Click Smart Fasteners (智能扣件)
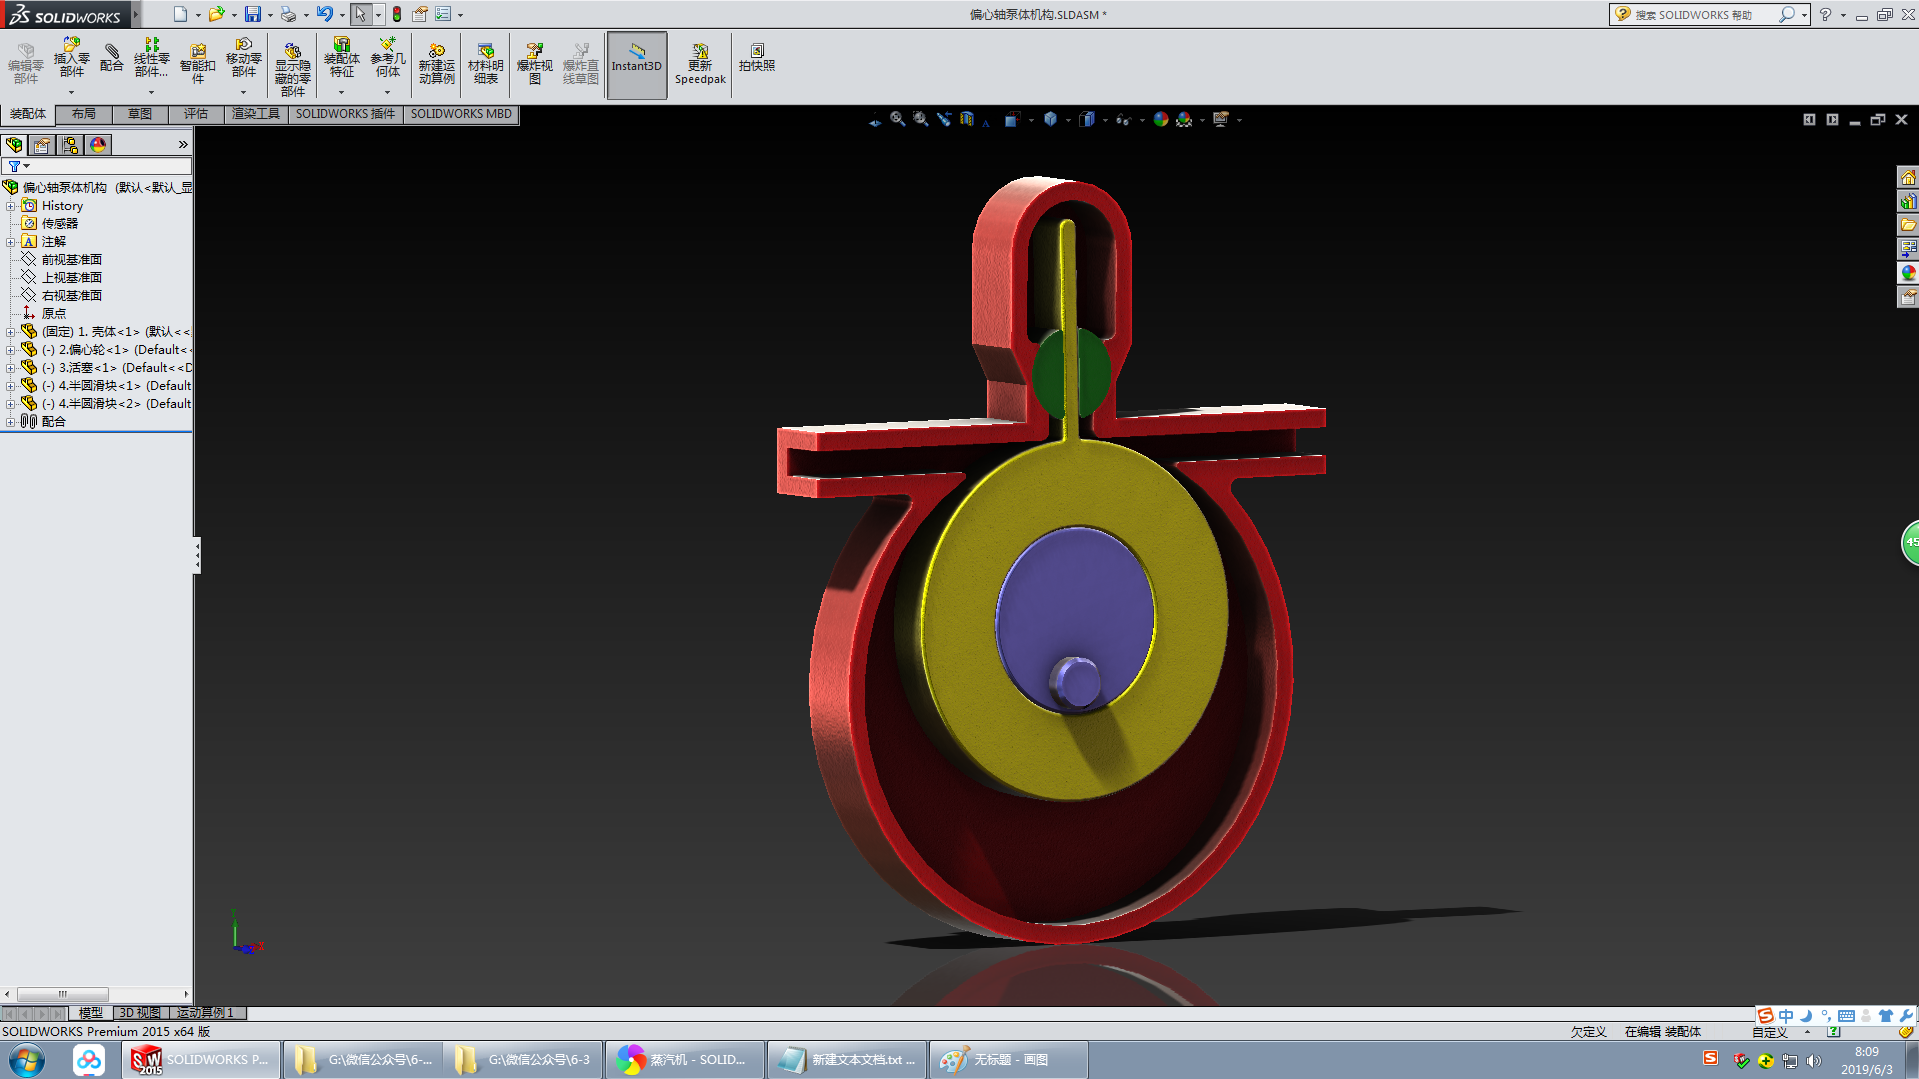 click(198, 62)
